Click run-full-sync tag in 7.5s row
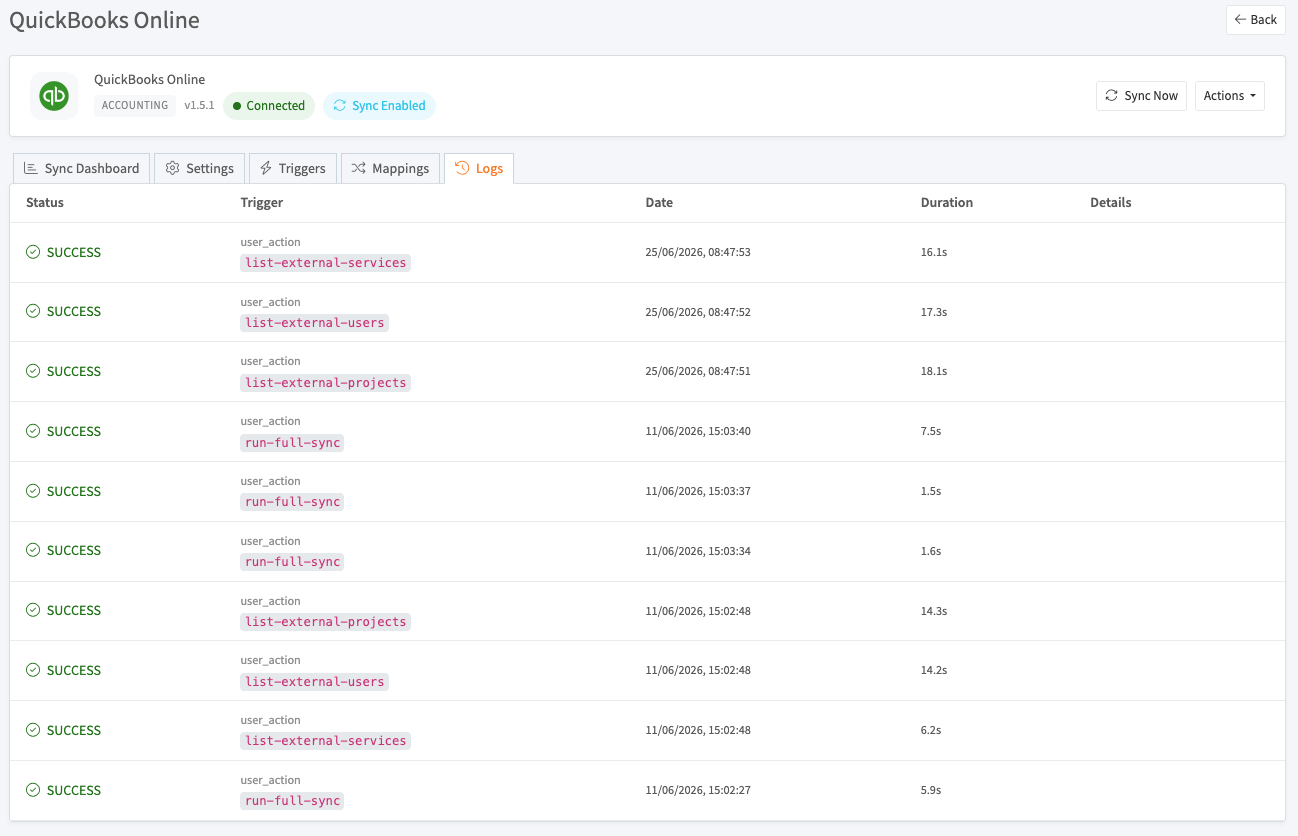The image size is (1298, 836). coord(292,442)
